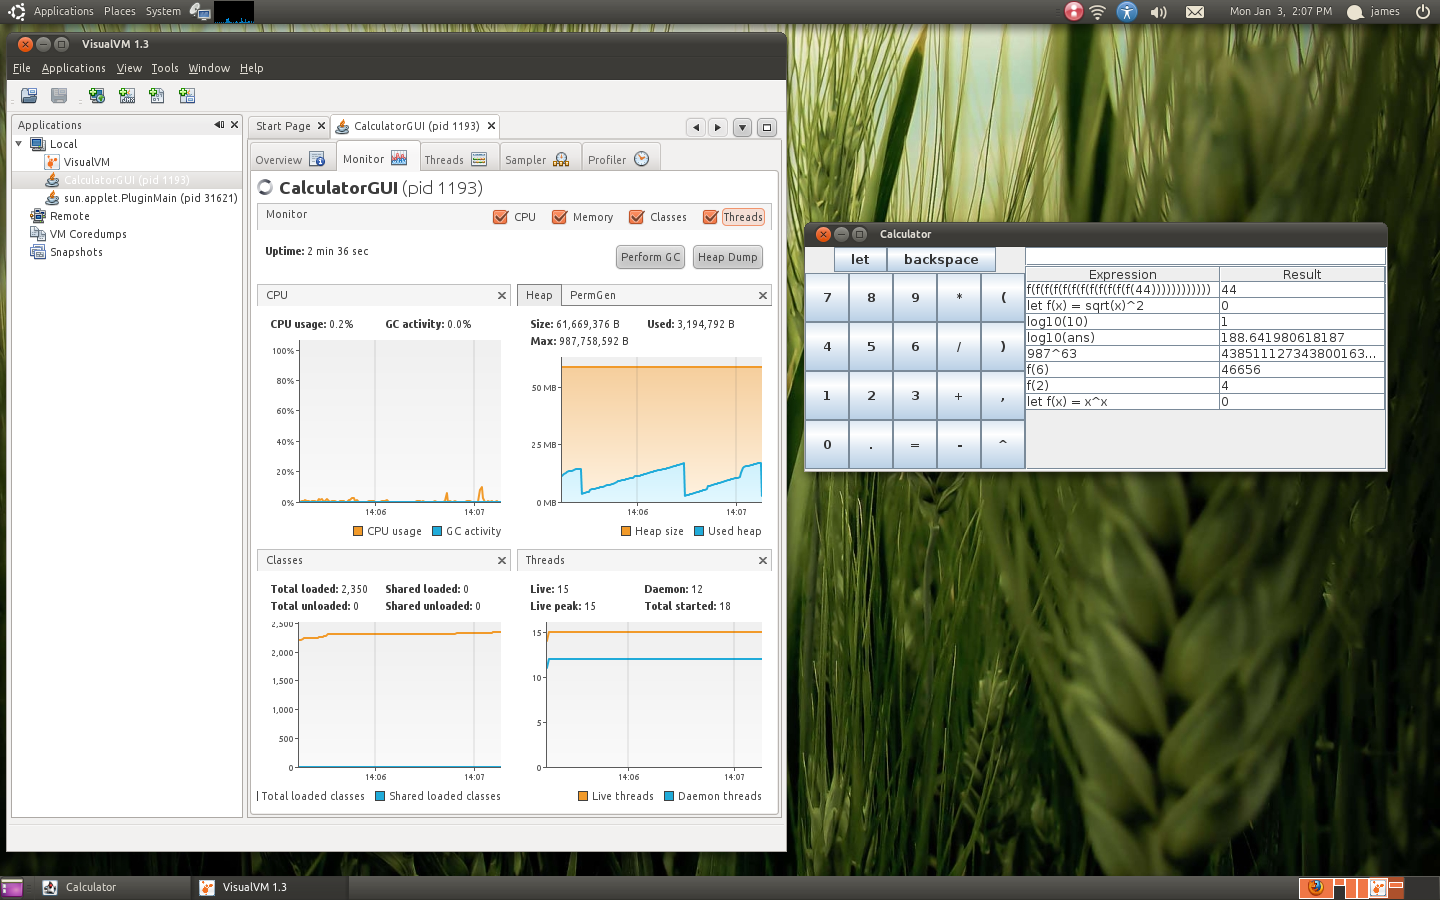Screen dimensions: 1440x900
Task: Click the Add JMX Connection toolbar icon
Action: (x=127, y=96)
